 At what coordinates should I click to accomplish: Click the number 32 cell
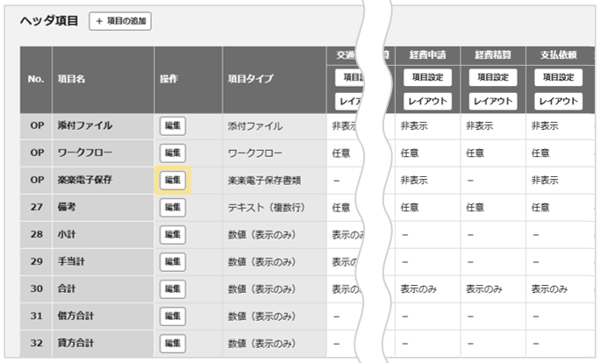click(x=37, y=343)
